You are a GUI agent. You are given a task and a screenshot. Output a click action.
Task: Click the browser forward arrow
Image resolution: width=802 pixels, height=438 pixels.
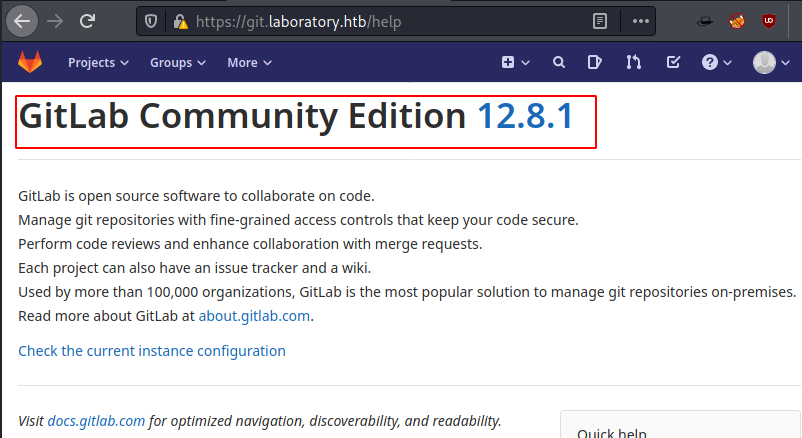click(x=55, y=21)
